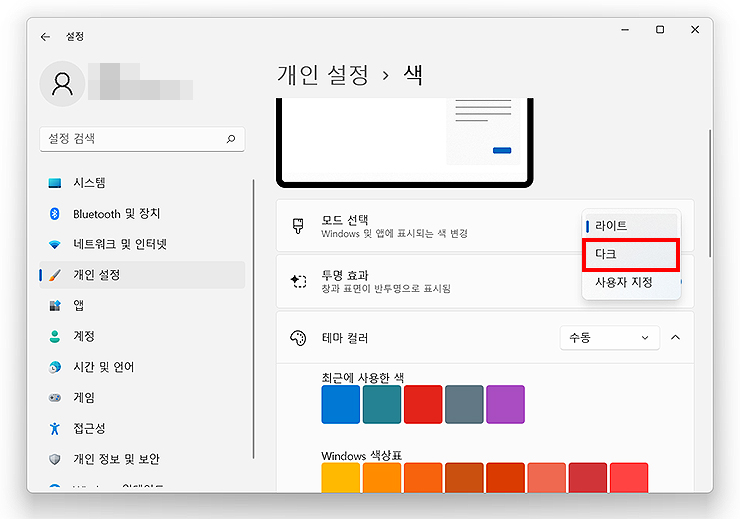Click the Bluetooth icon in sidebar
Screen dimensions: 740x519
55,214
